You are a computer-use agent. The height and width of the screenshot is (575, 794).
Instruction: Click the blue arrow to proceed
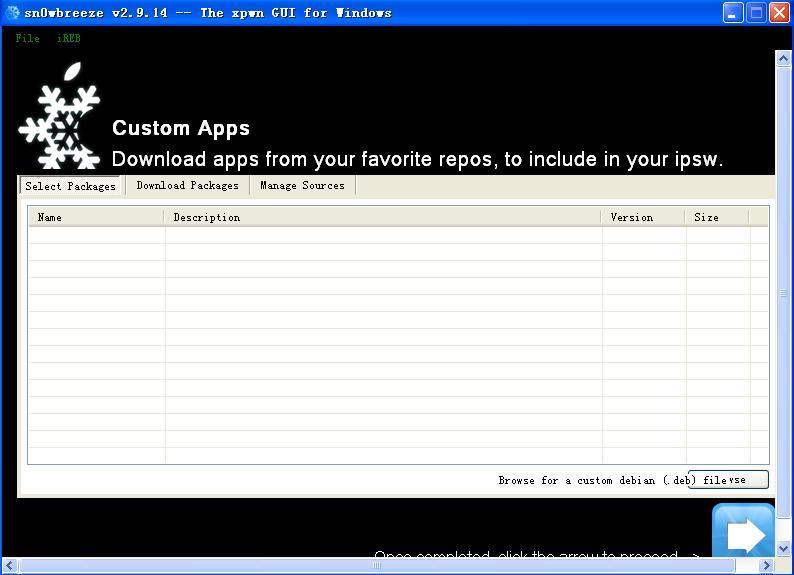click(x=743, y=531)
